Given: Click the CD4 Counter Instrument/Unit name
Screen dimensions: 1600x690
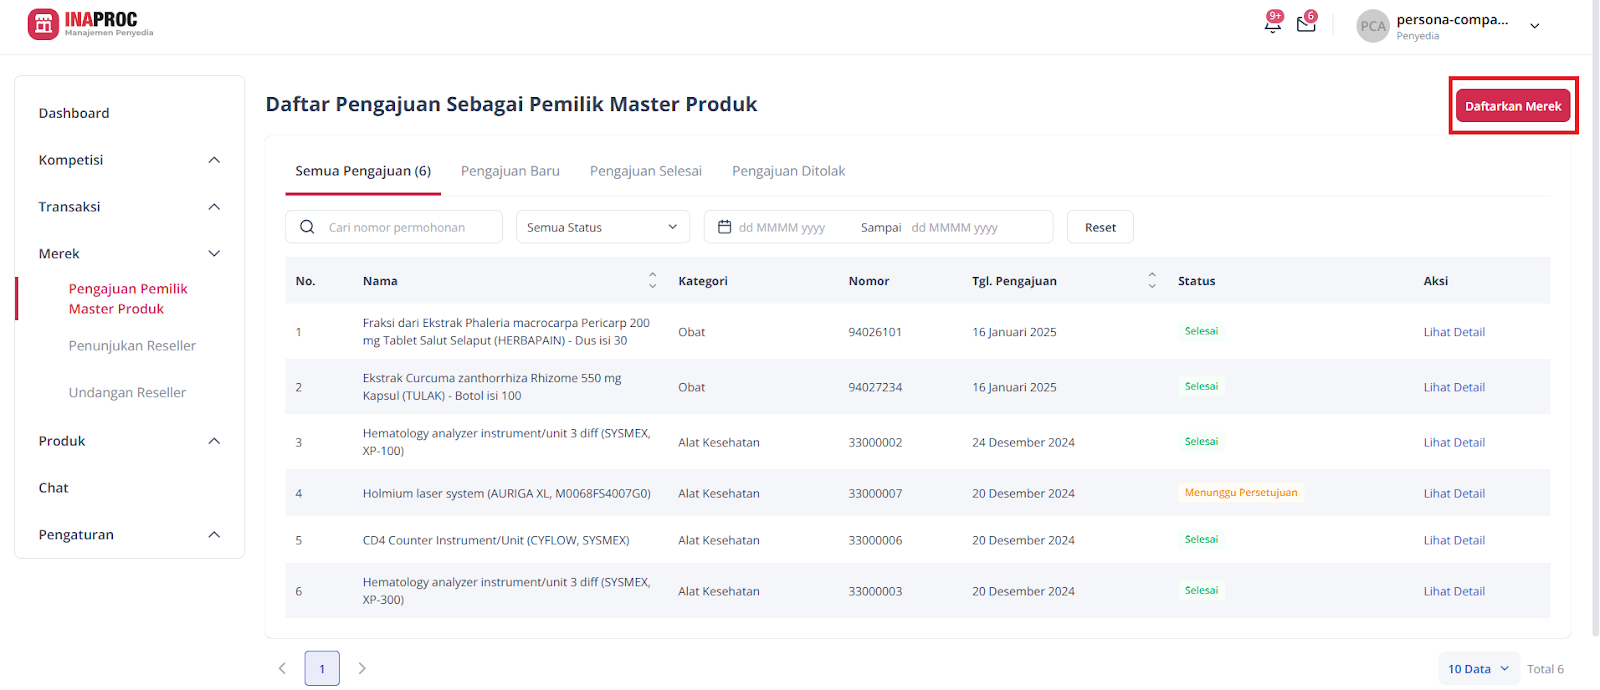Looking at the screenshot, I should [x=496, y=540].
